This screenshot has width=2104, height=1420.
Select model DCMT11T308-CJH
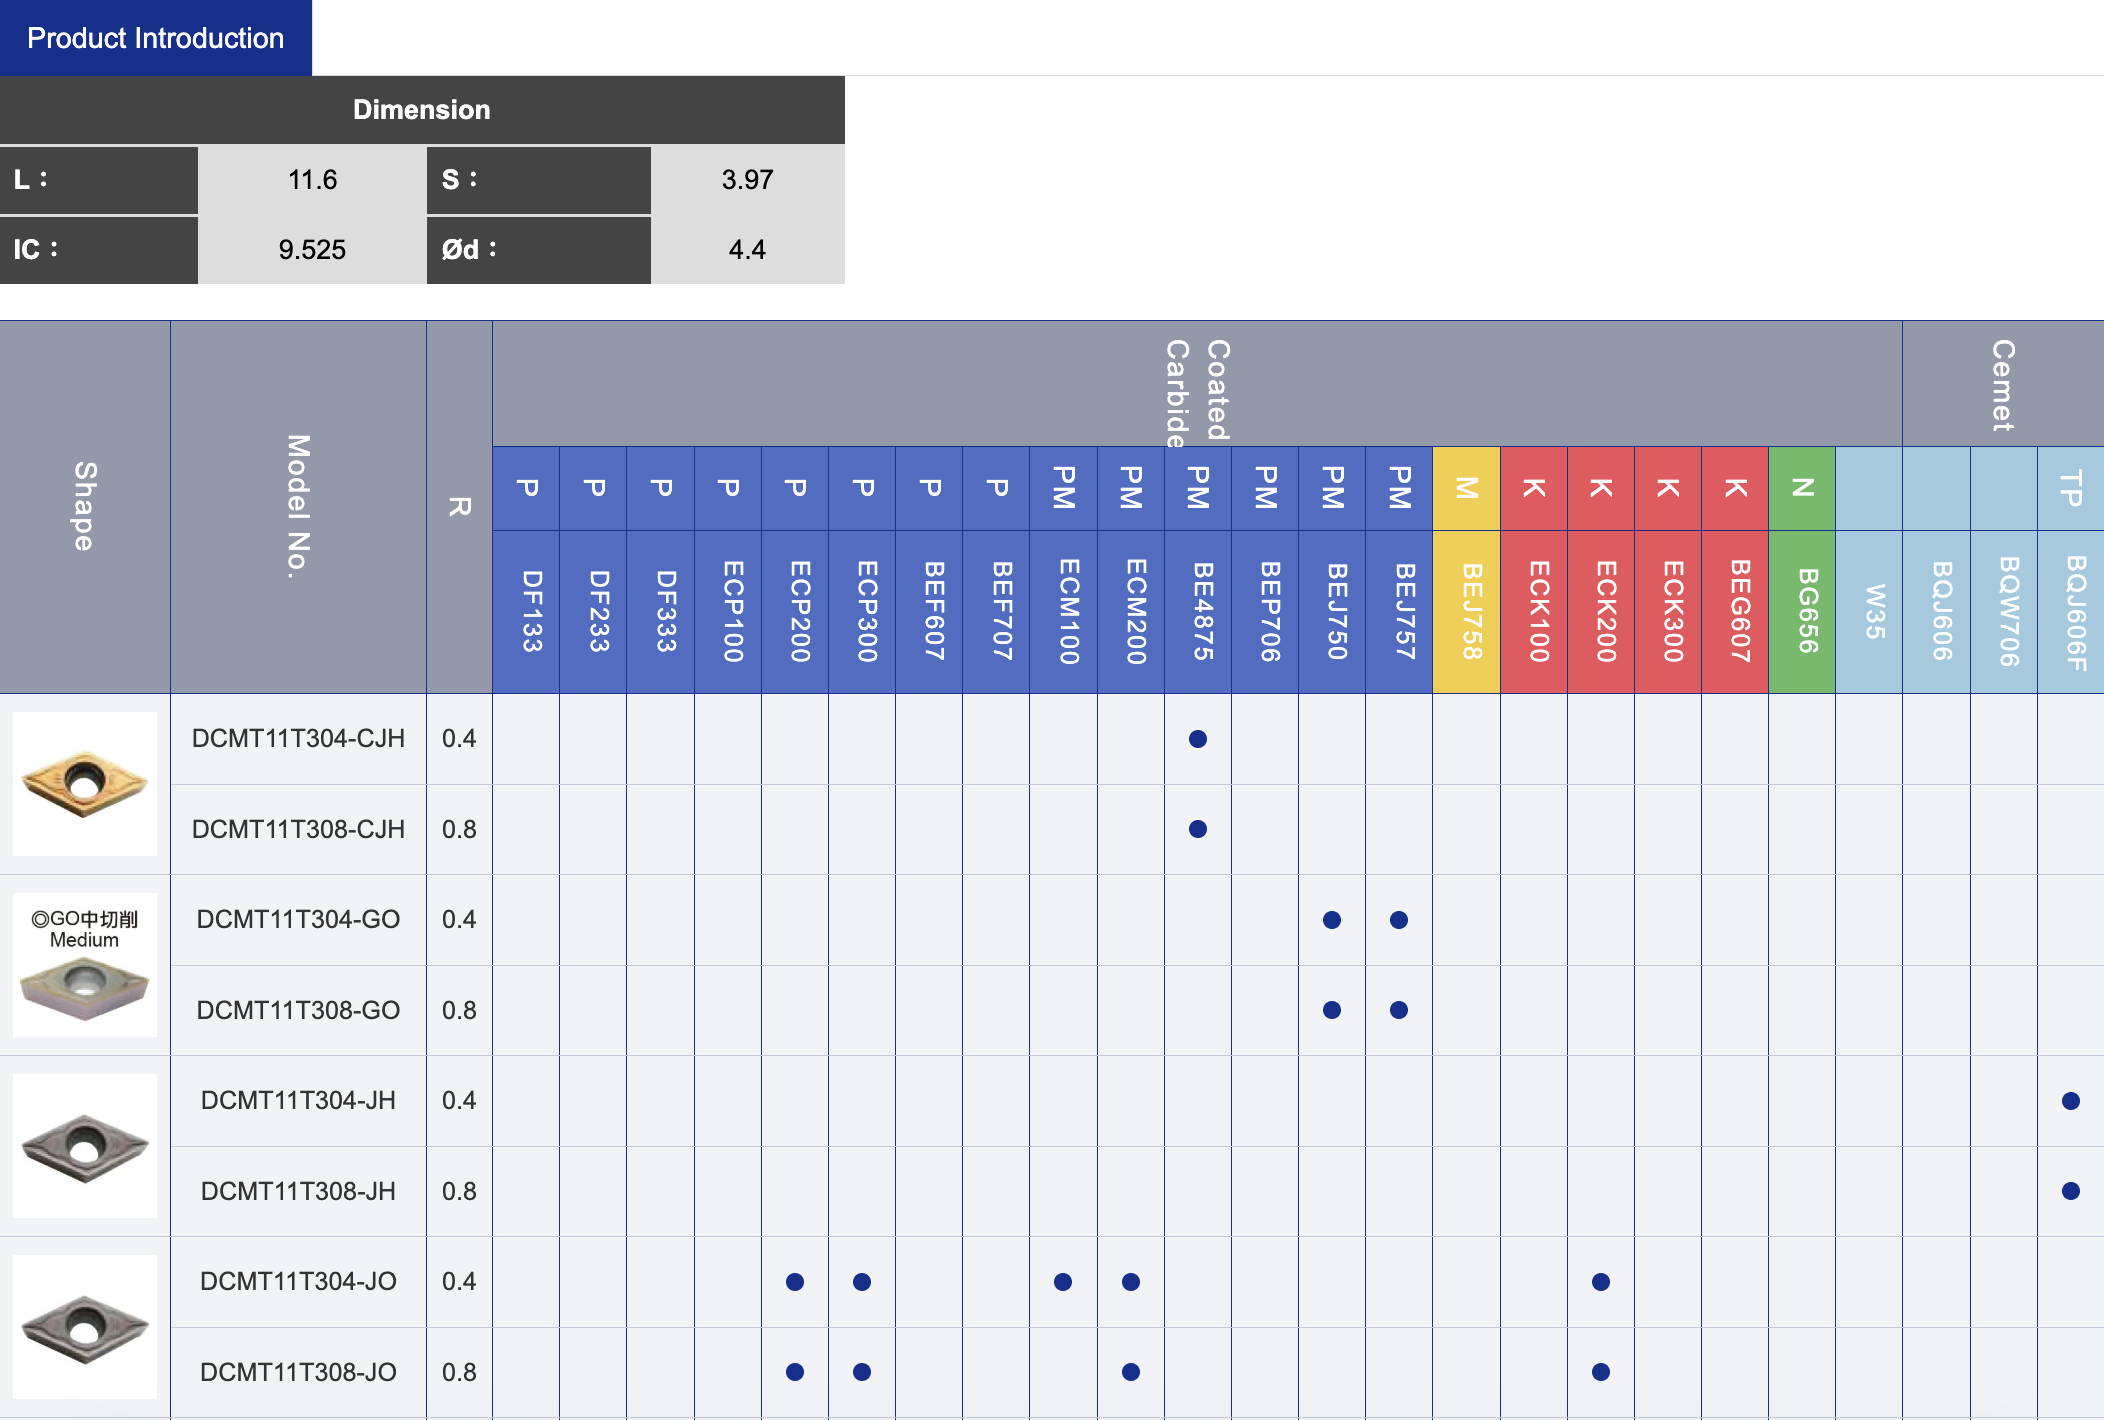click(298, 829)
